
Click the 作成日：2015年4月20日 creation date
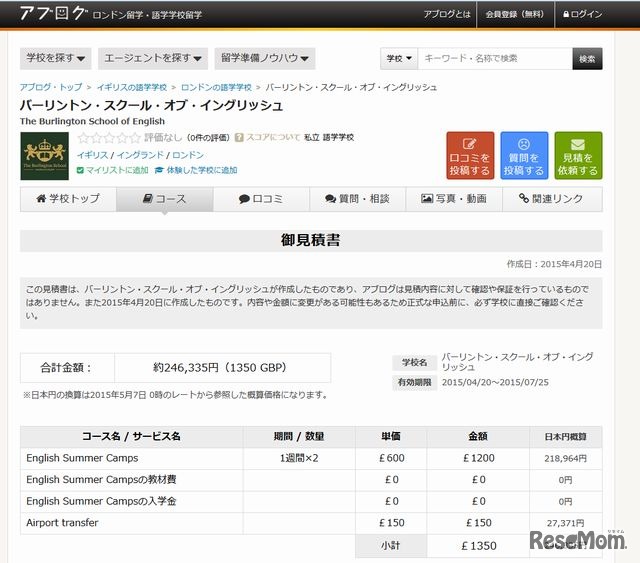point(554,264)
